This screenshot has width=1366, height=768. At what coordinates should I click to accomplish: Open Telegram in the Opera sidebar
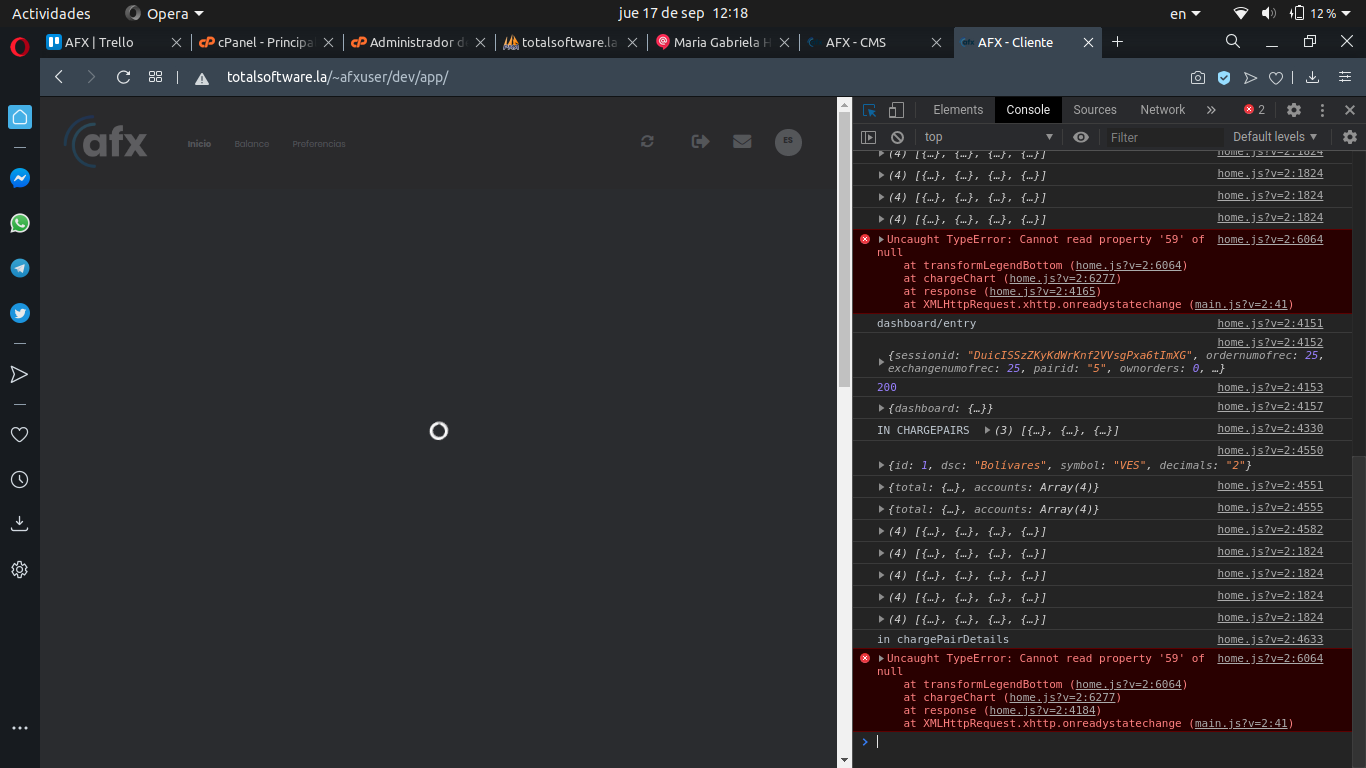click(x=20, y=268)
